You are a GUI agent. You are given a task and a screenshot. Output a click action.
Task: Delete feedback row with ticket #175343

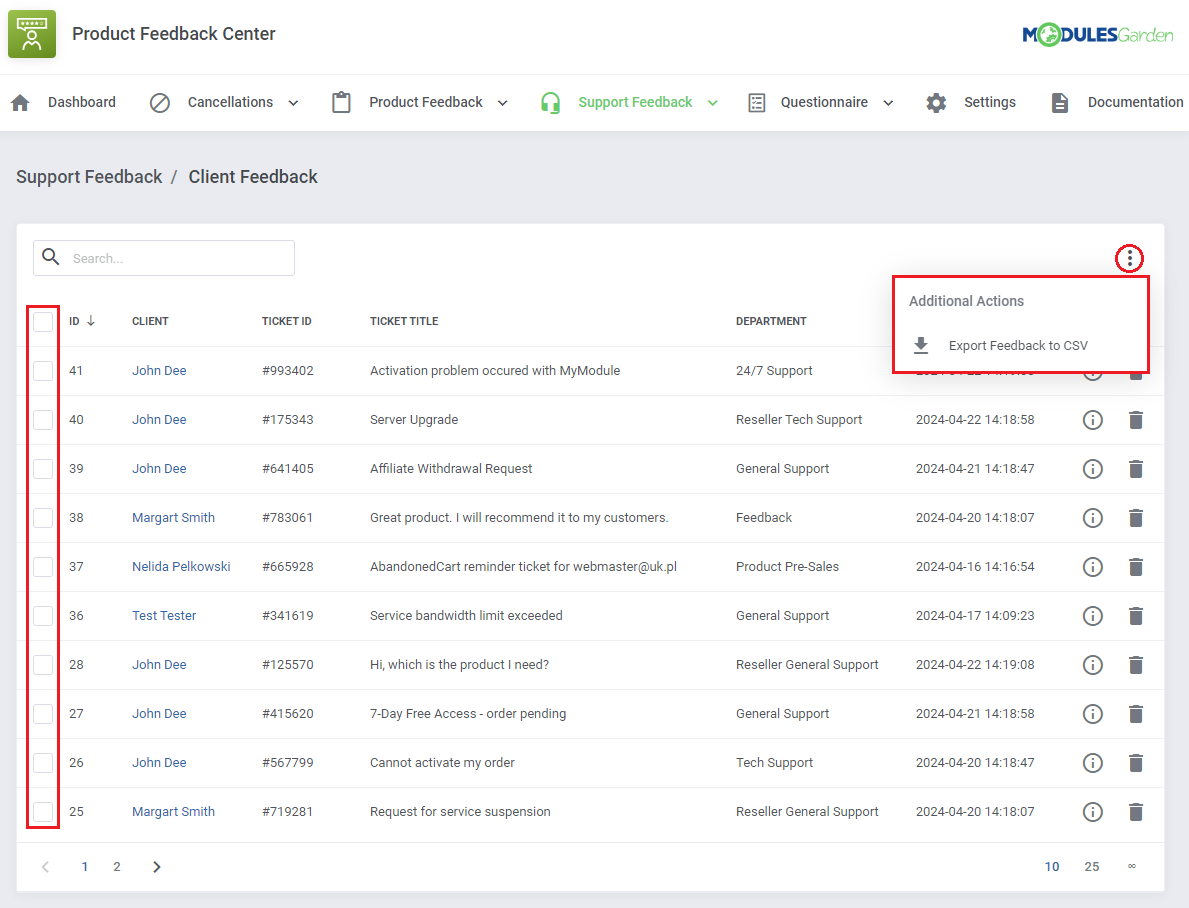(1136, 419)
